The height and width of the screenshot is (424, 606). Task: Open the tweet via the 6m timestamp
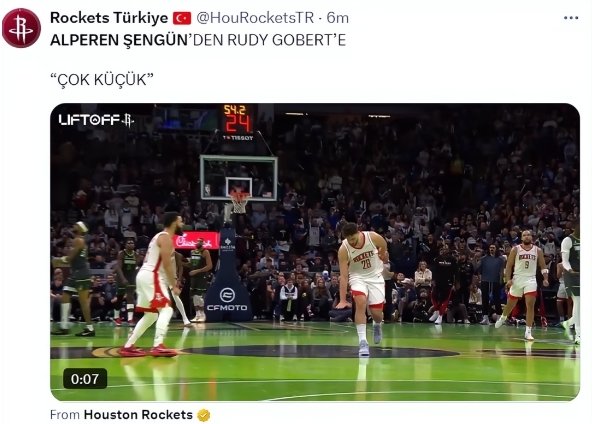[x=338, y=18]
